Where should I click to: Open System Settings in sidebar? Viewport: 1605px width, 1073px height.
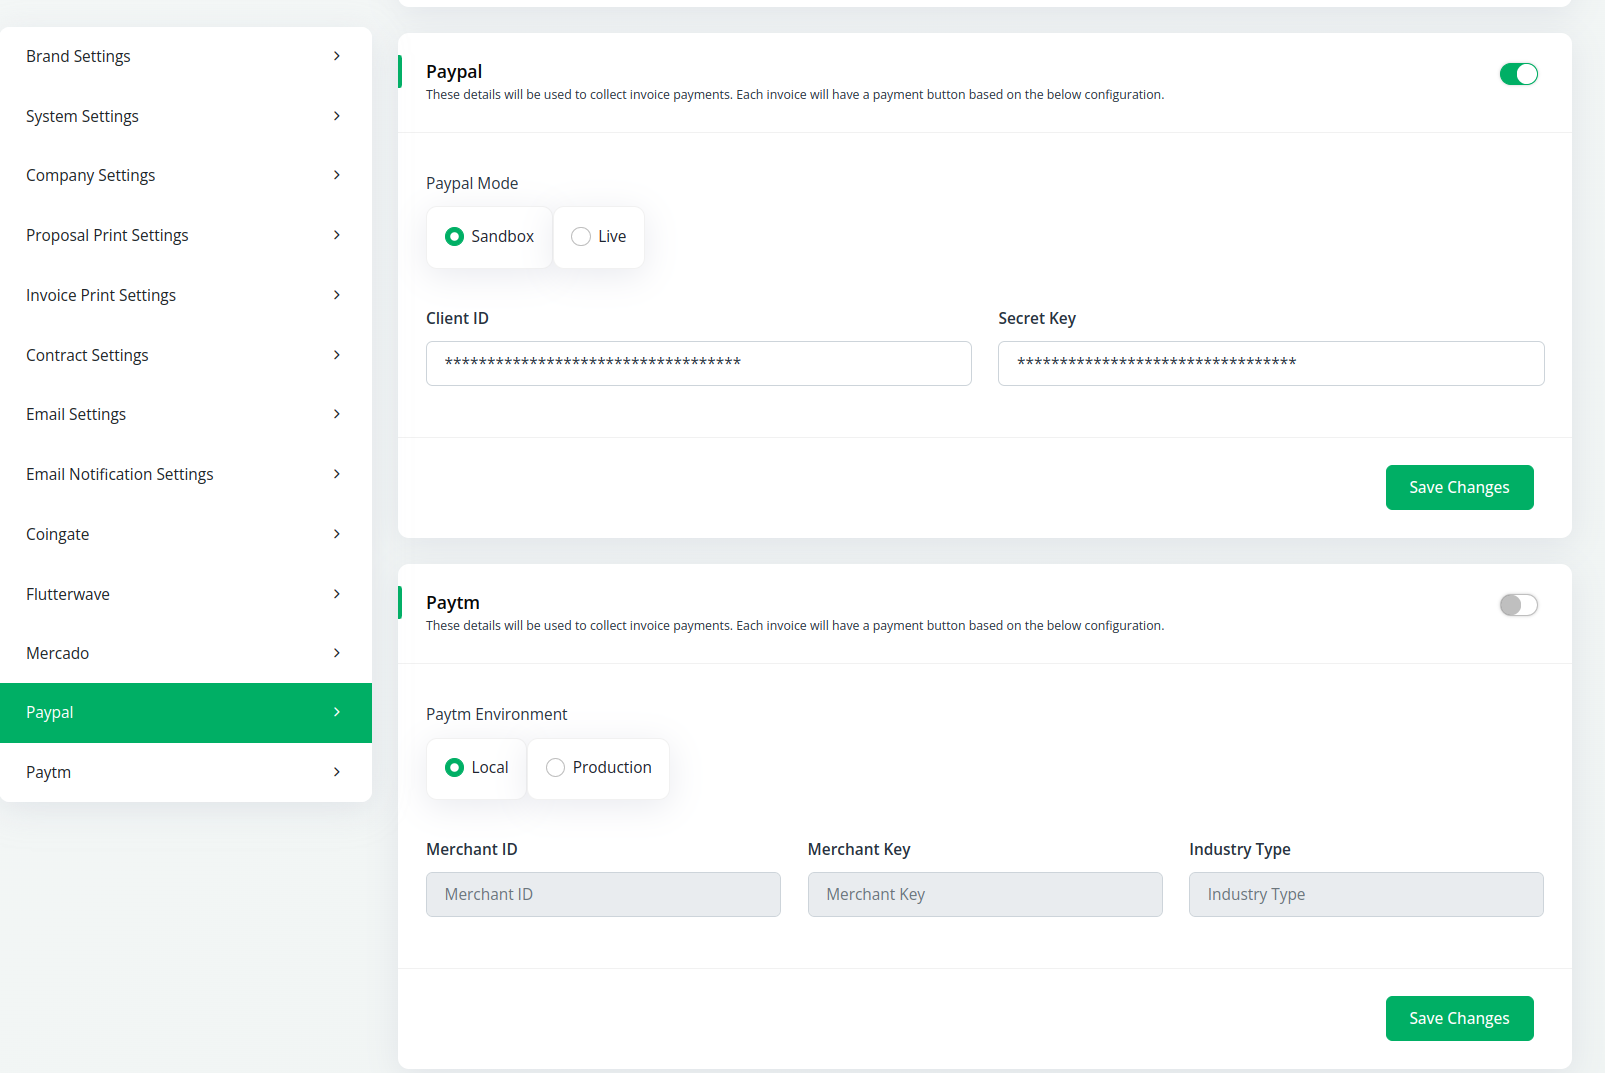pos(186,116)
